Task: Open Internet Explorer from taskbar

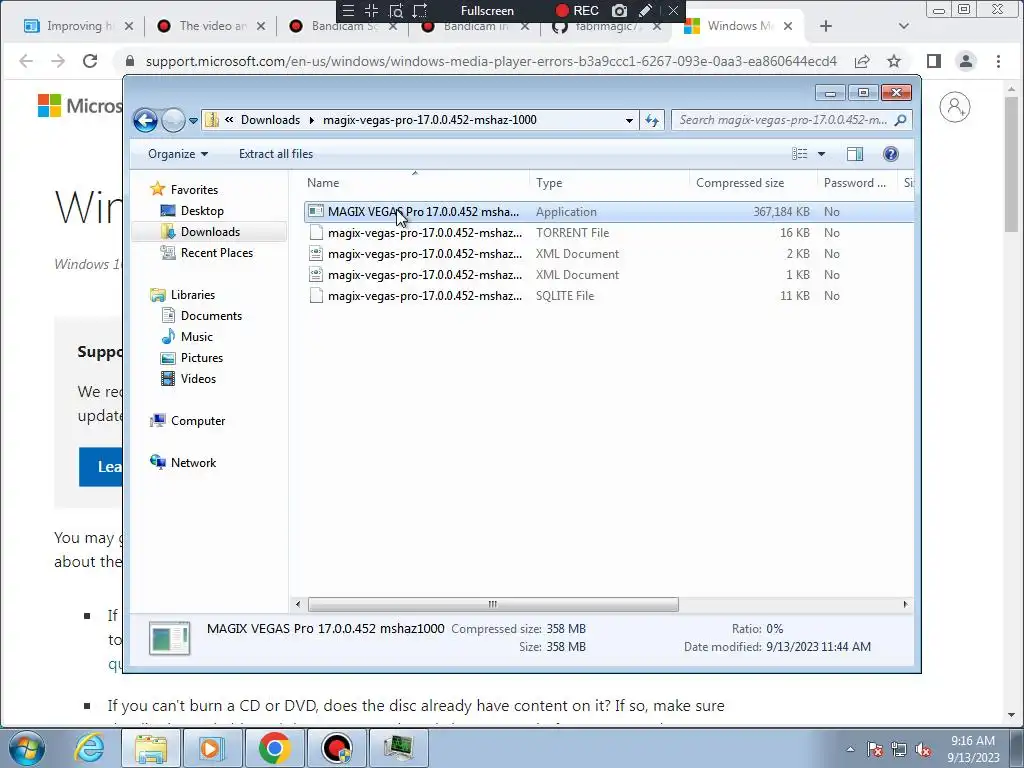Action: (89, 748)
